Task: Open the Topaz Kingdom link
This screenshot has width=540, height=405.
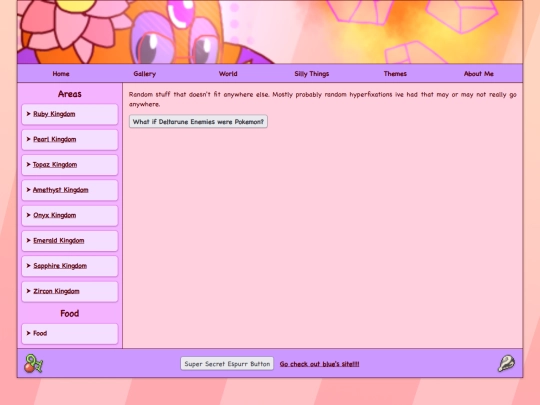Action: pos(55,165)
